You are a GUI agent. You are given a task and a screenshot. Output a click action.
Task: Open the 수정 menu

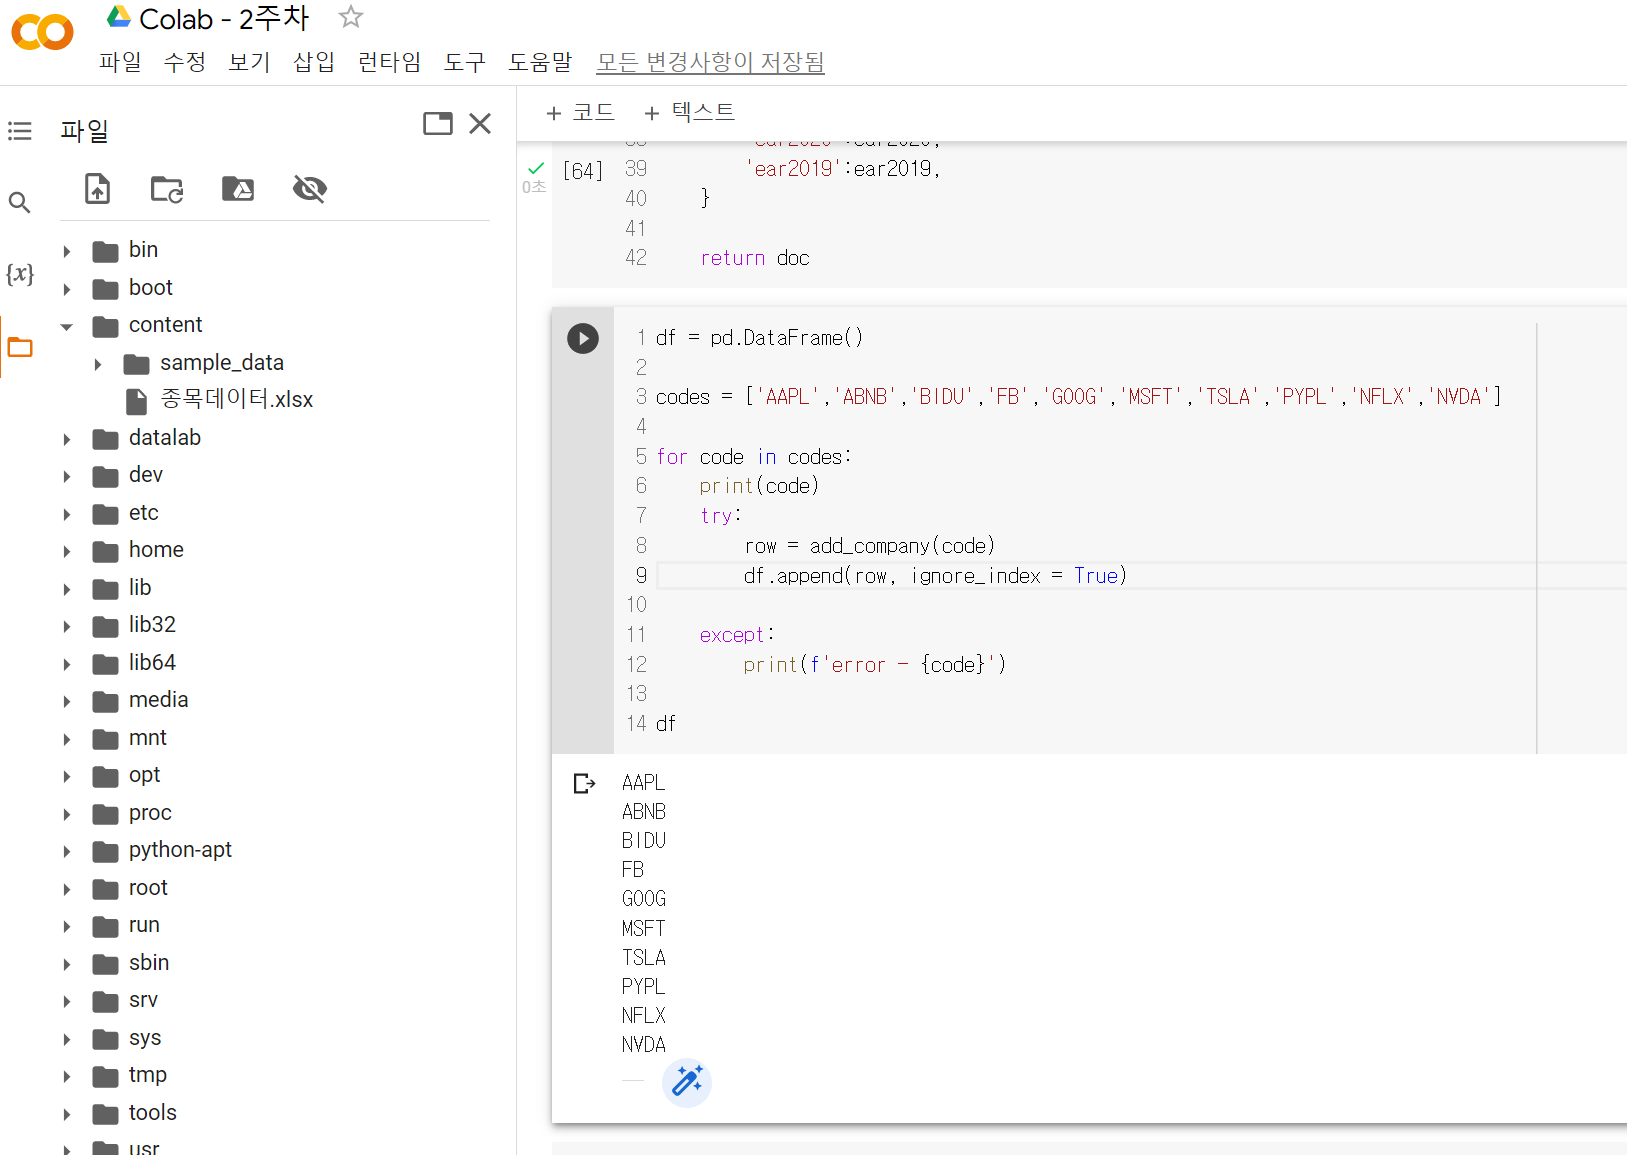[185, 62]
